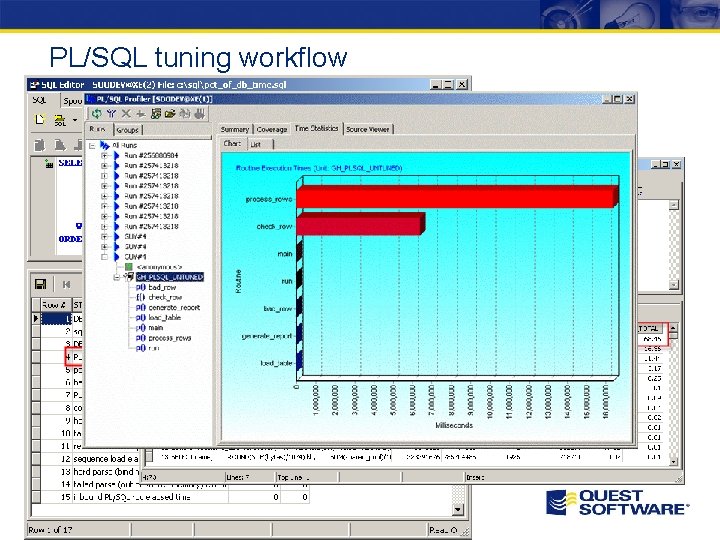Click the green properties icon in Profiler toolbar
Screen dimensions: 720x540
pyautogui.click(x=156, y=113)
